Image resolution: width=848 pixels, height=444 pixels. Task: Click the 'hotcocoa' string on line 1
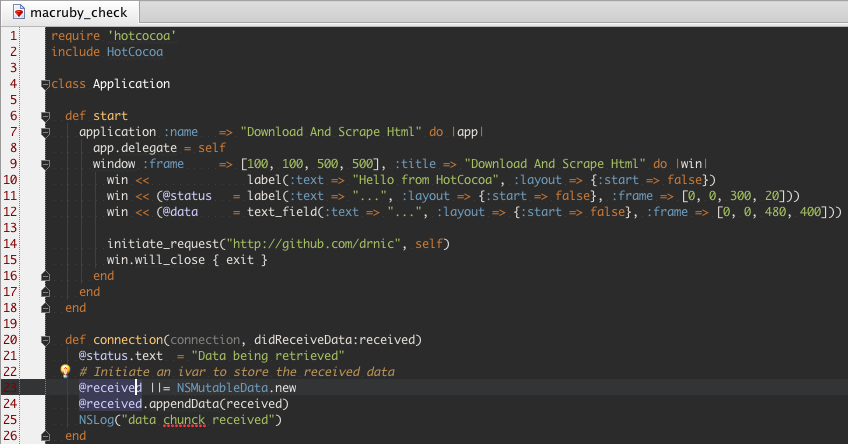coord(142,36)
